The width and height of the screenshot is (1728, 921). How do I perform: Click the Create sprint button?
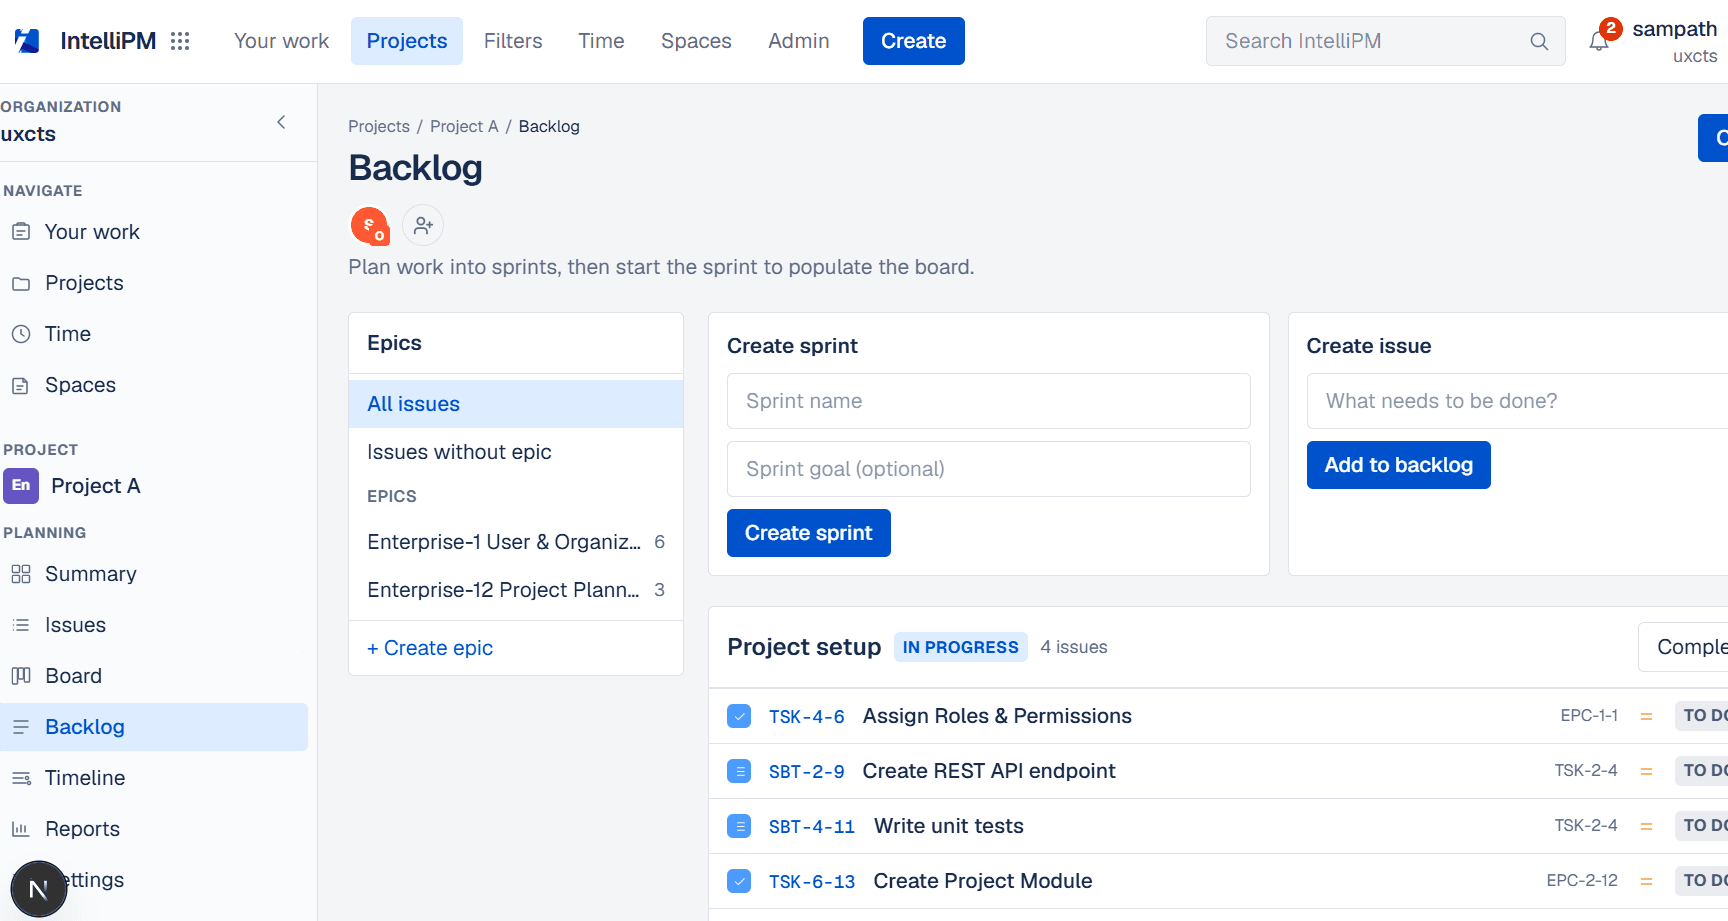click(809, 533)
